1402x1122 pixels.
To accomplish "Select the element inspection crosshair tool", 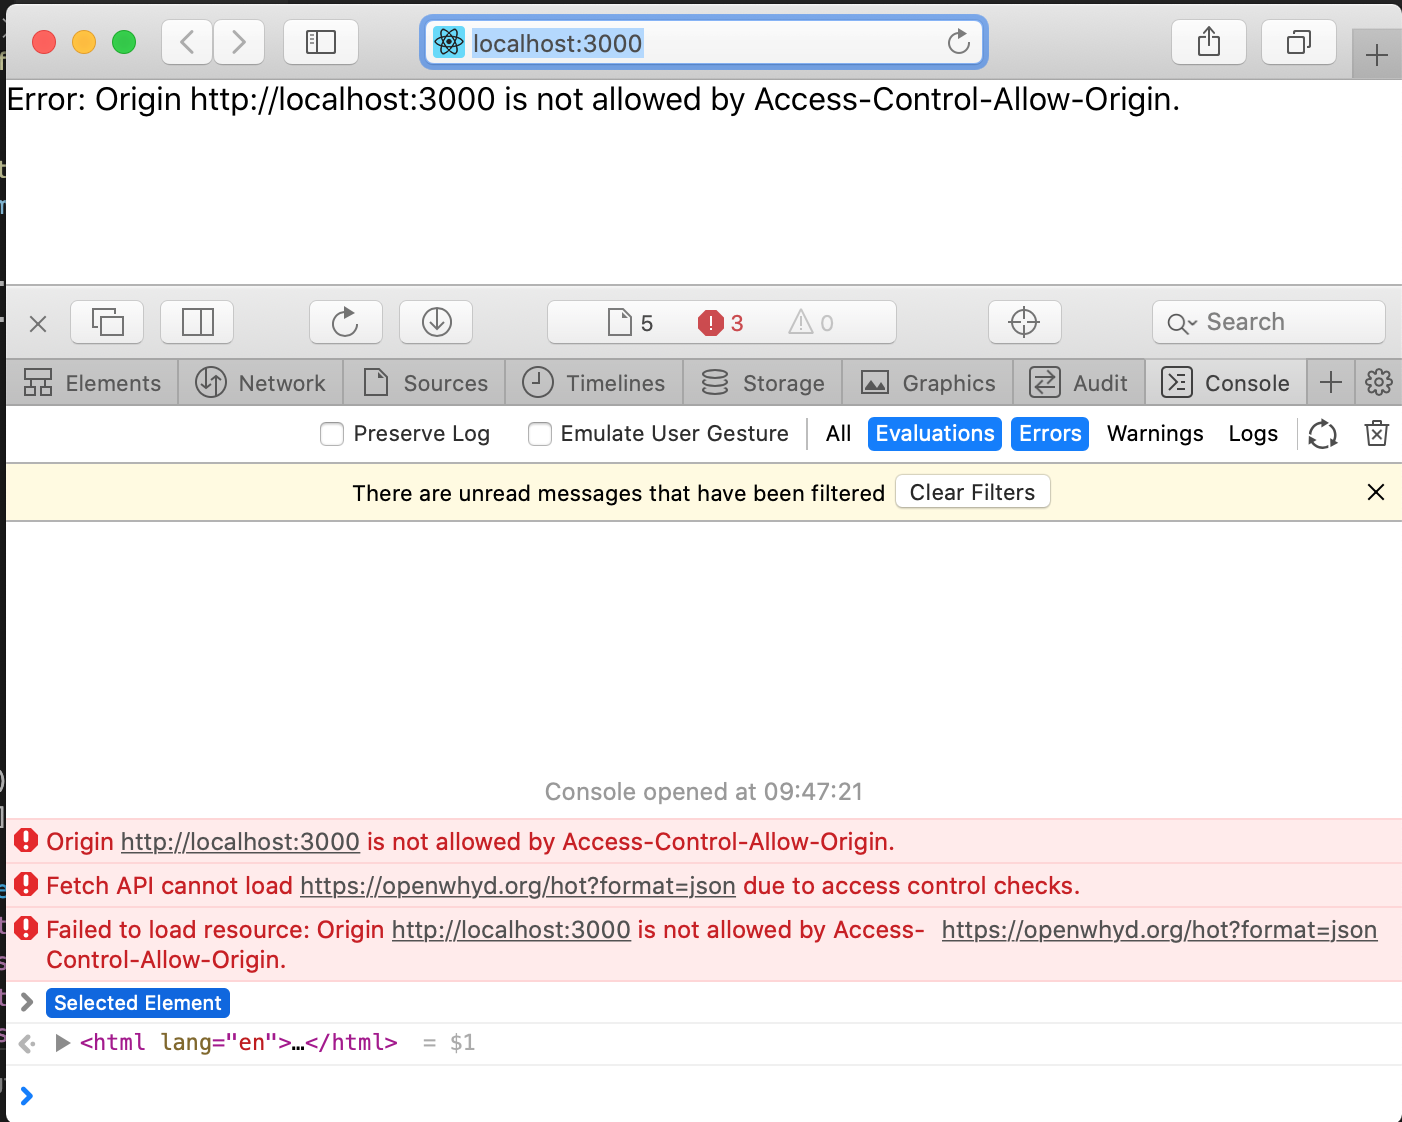I will click(1024, 322).
